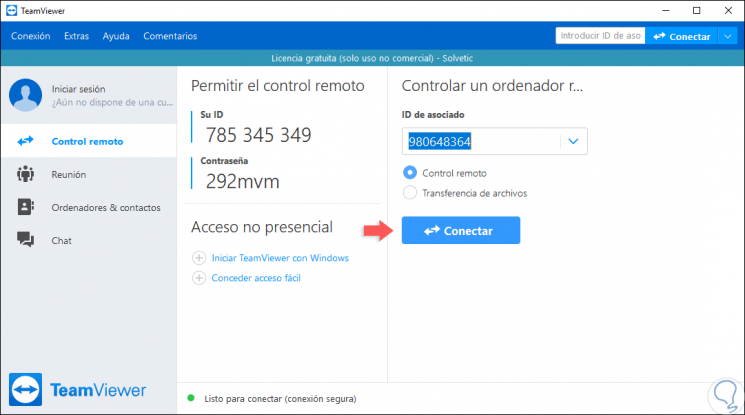Select the Control remoto radio button
Screen dimensions: 745x415
click(x=410, y=173)
